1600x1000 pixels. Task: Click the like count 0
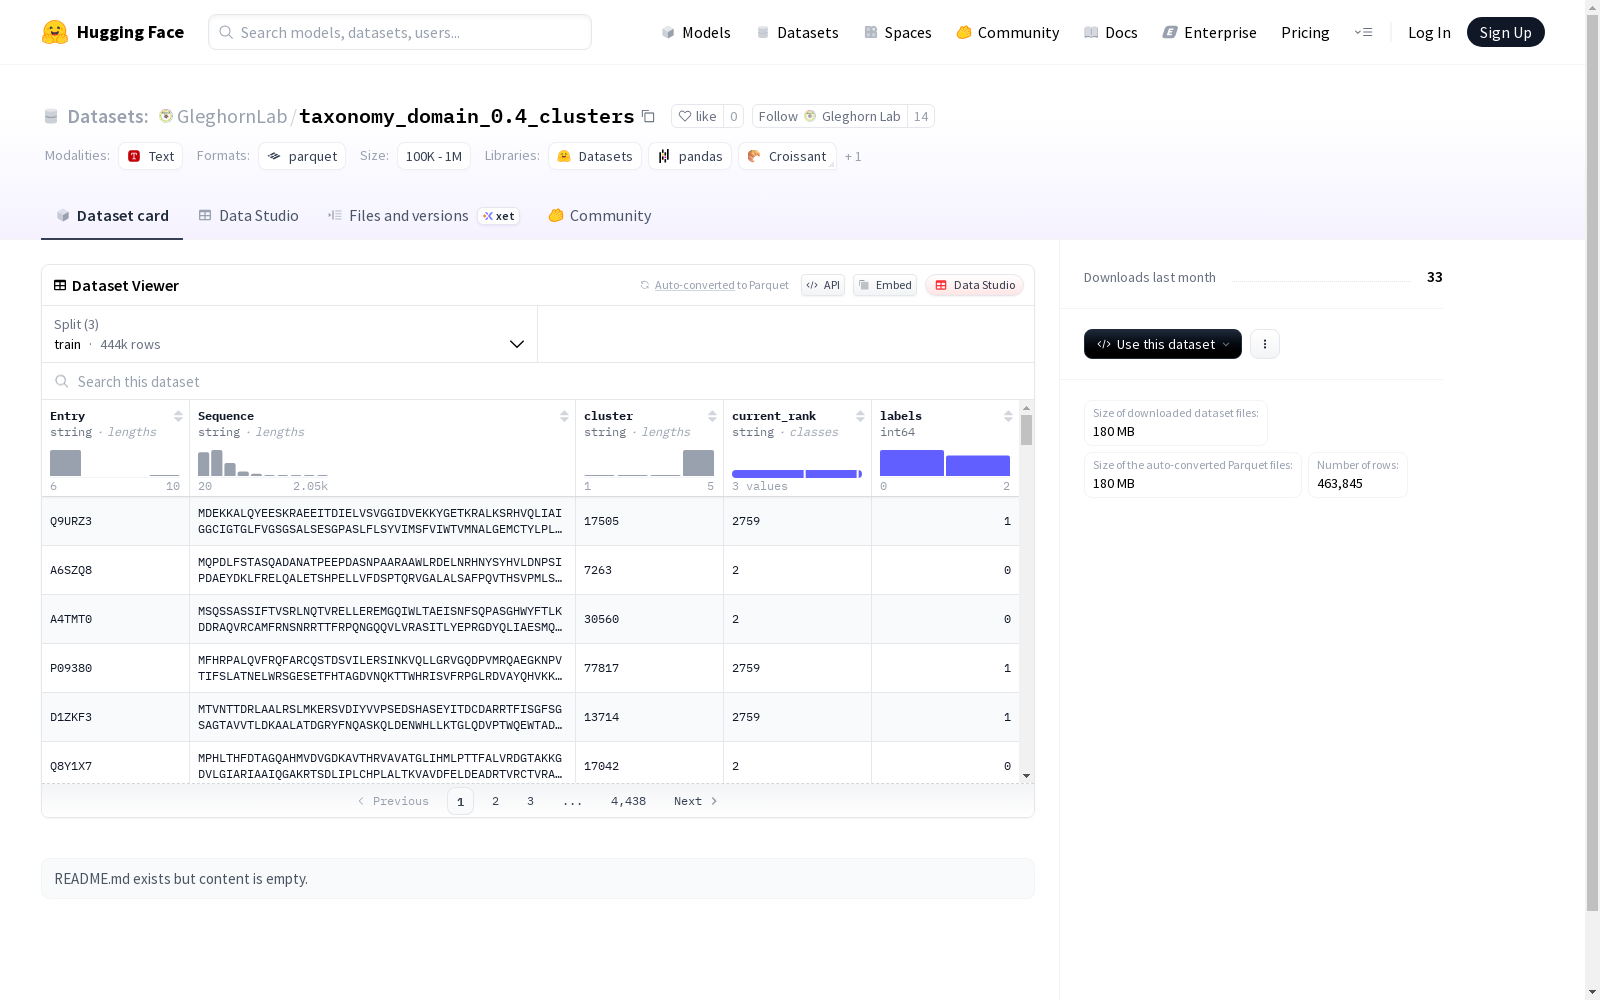pyautogui.click(x=734, y=116)
